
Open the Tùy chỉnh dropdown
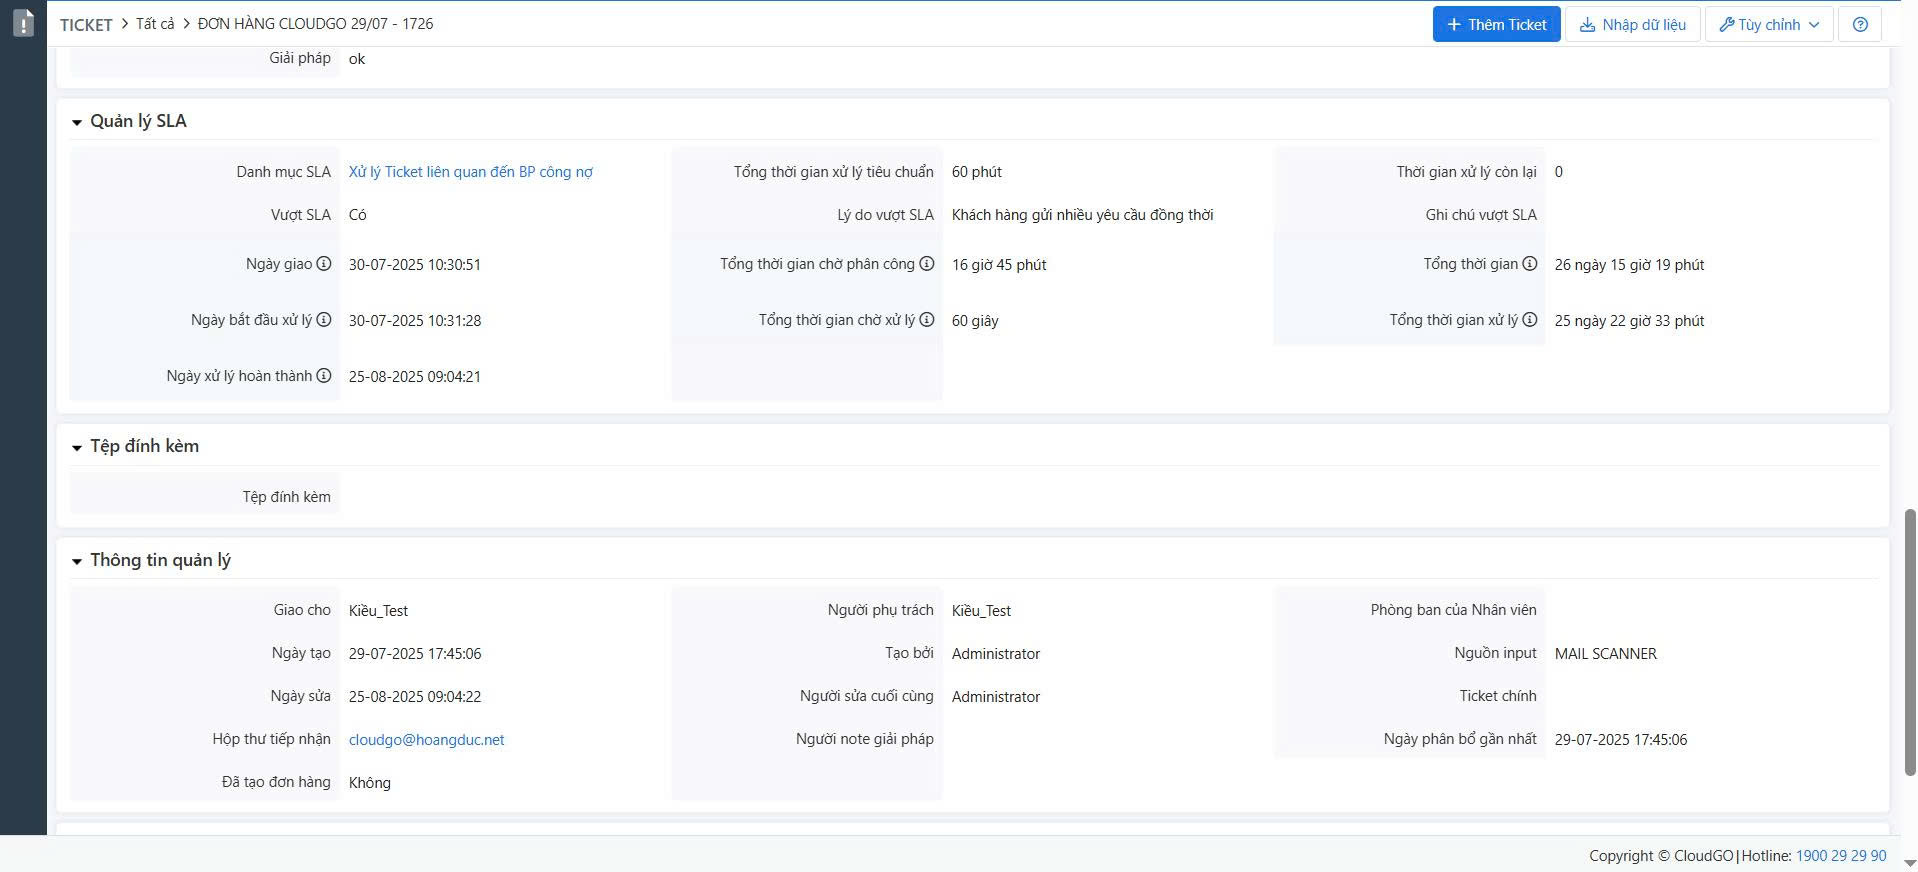point(1768,25)
